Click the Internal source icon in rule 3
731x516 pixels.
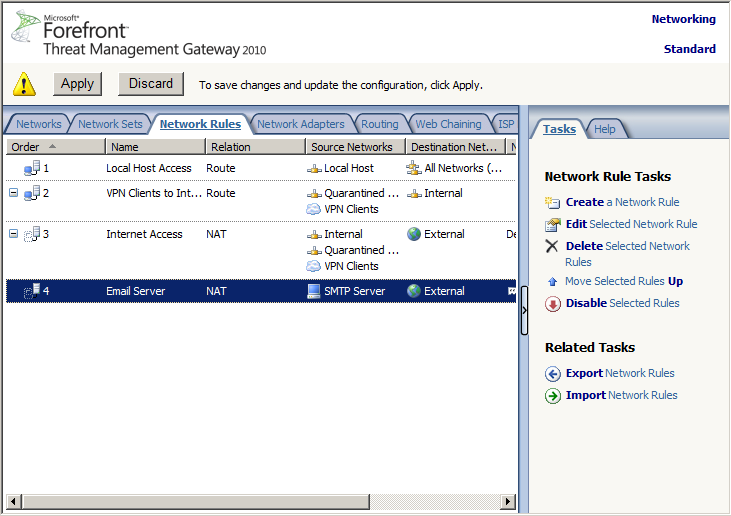[314, 235]
